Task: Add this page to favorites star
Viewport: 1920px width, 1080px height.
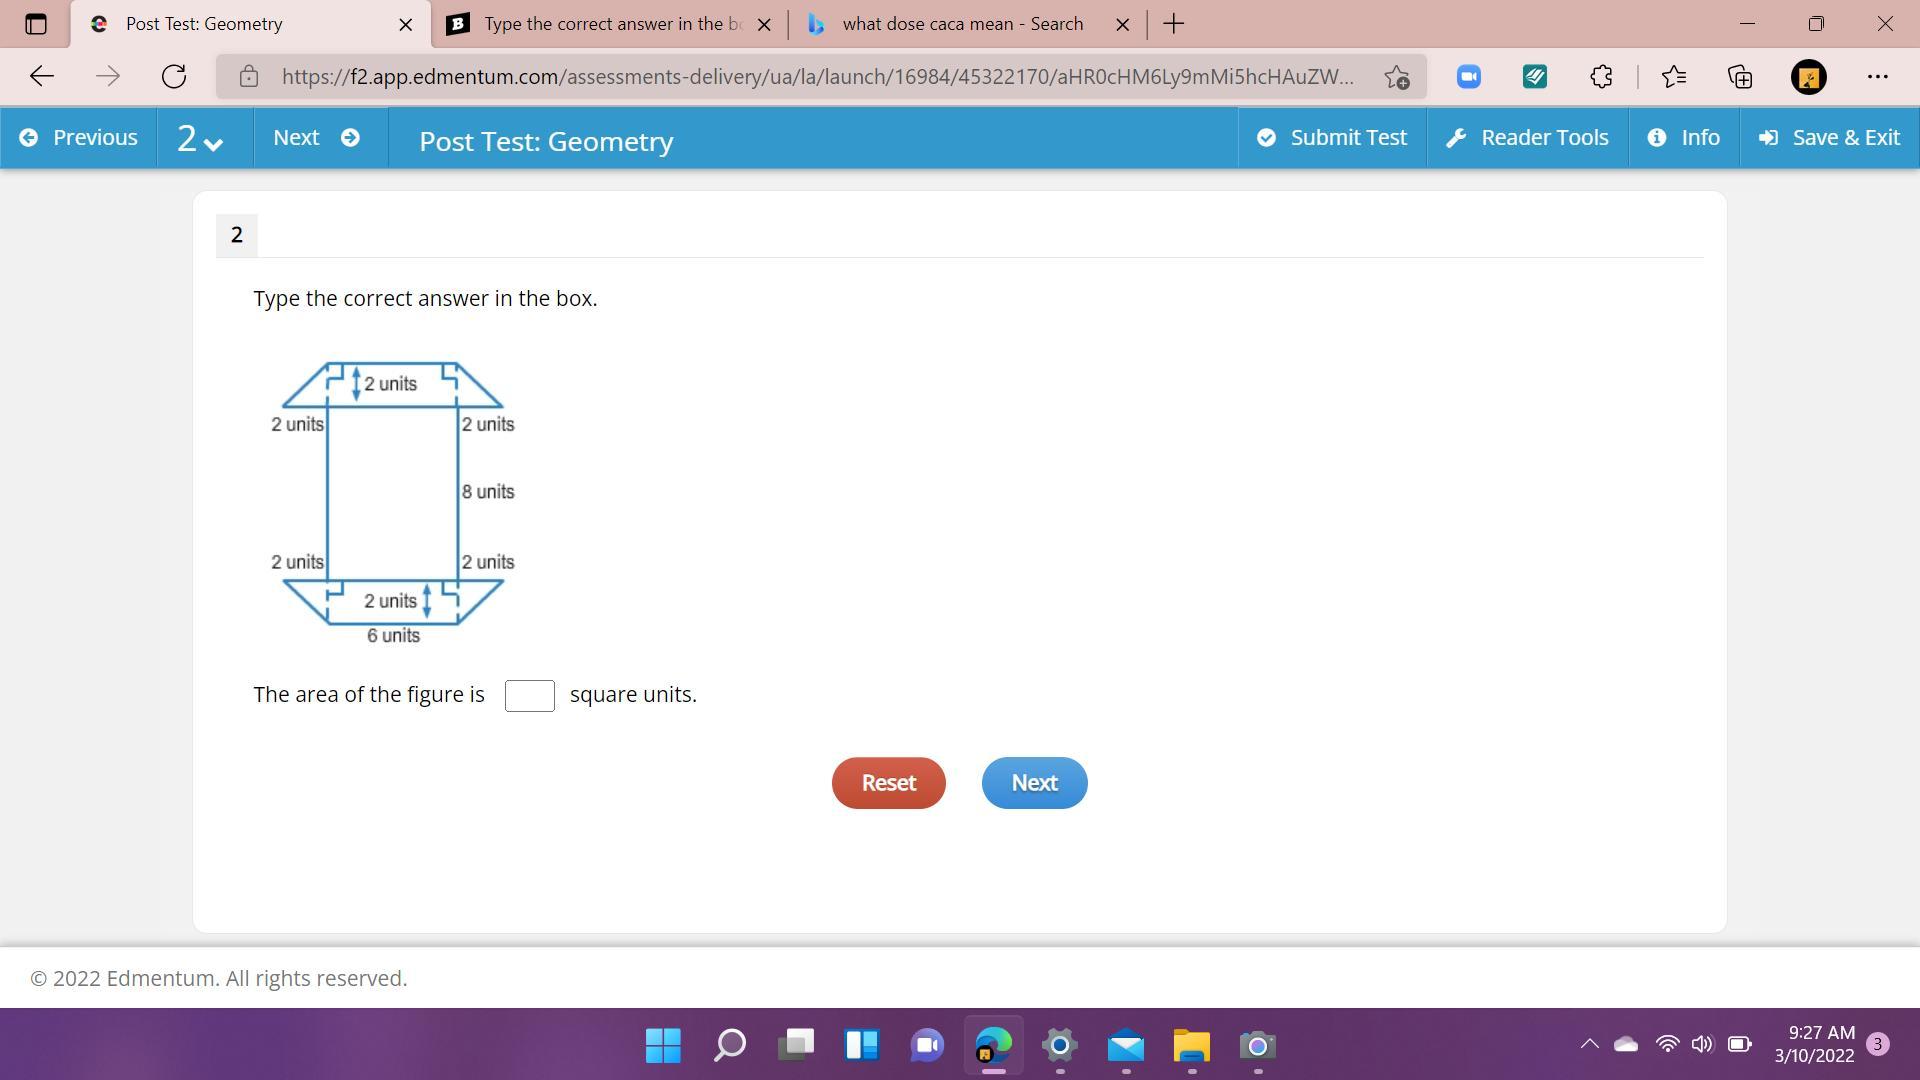Action: pyautogui.click(x=1397, y=77)
